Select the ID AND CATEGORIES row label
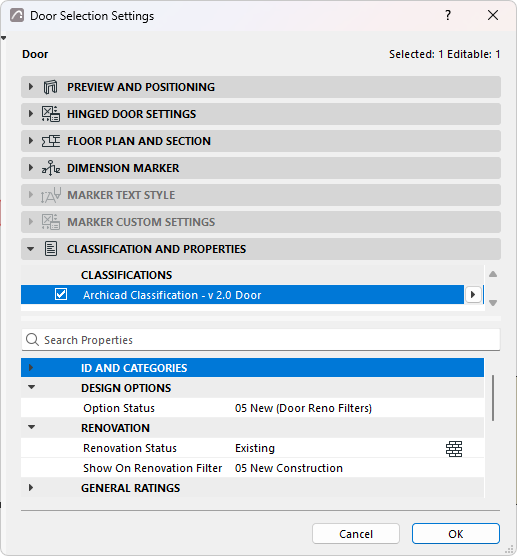 pos(134,368)
